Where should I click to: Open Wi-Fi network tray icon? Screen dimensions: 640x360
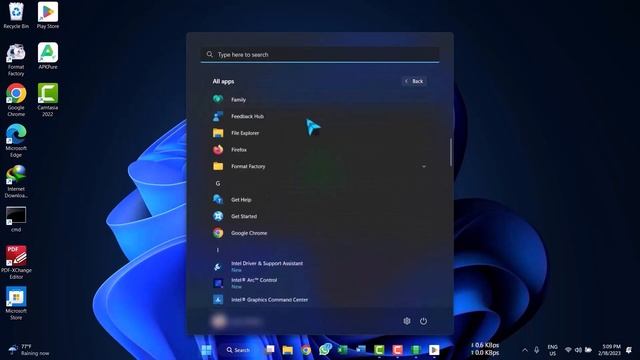[x=568, y=350]
